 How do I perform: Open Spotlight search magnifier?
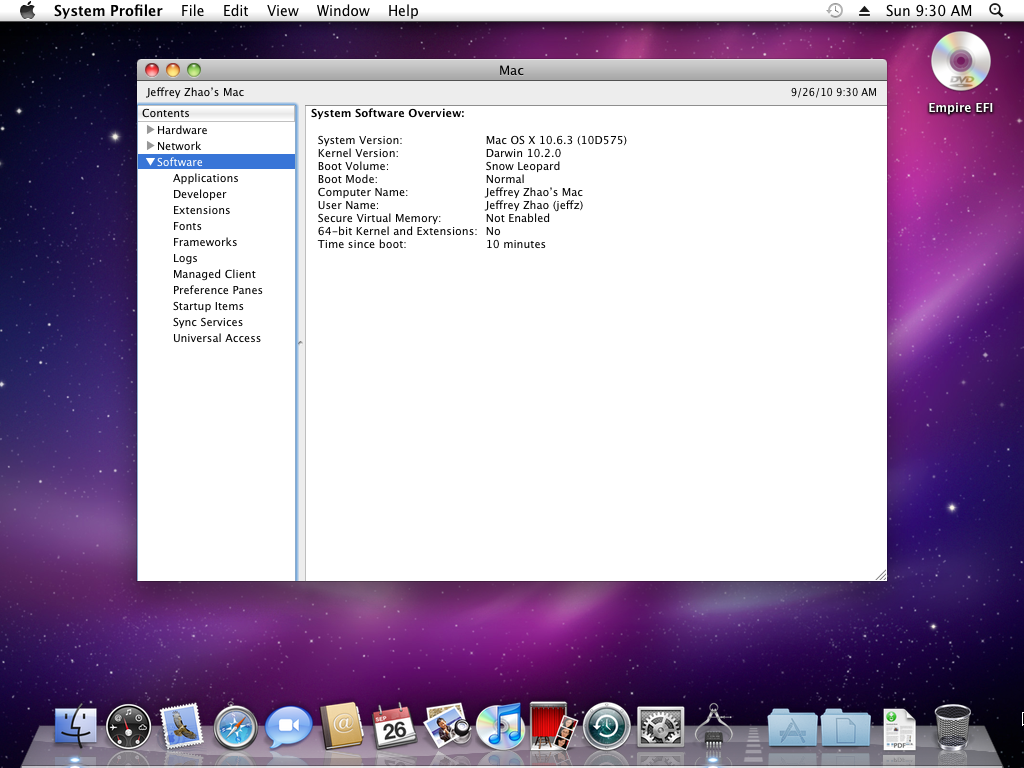(x=996, y=10)
